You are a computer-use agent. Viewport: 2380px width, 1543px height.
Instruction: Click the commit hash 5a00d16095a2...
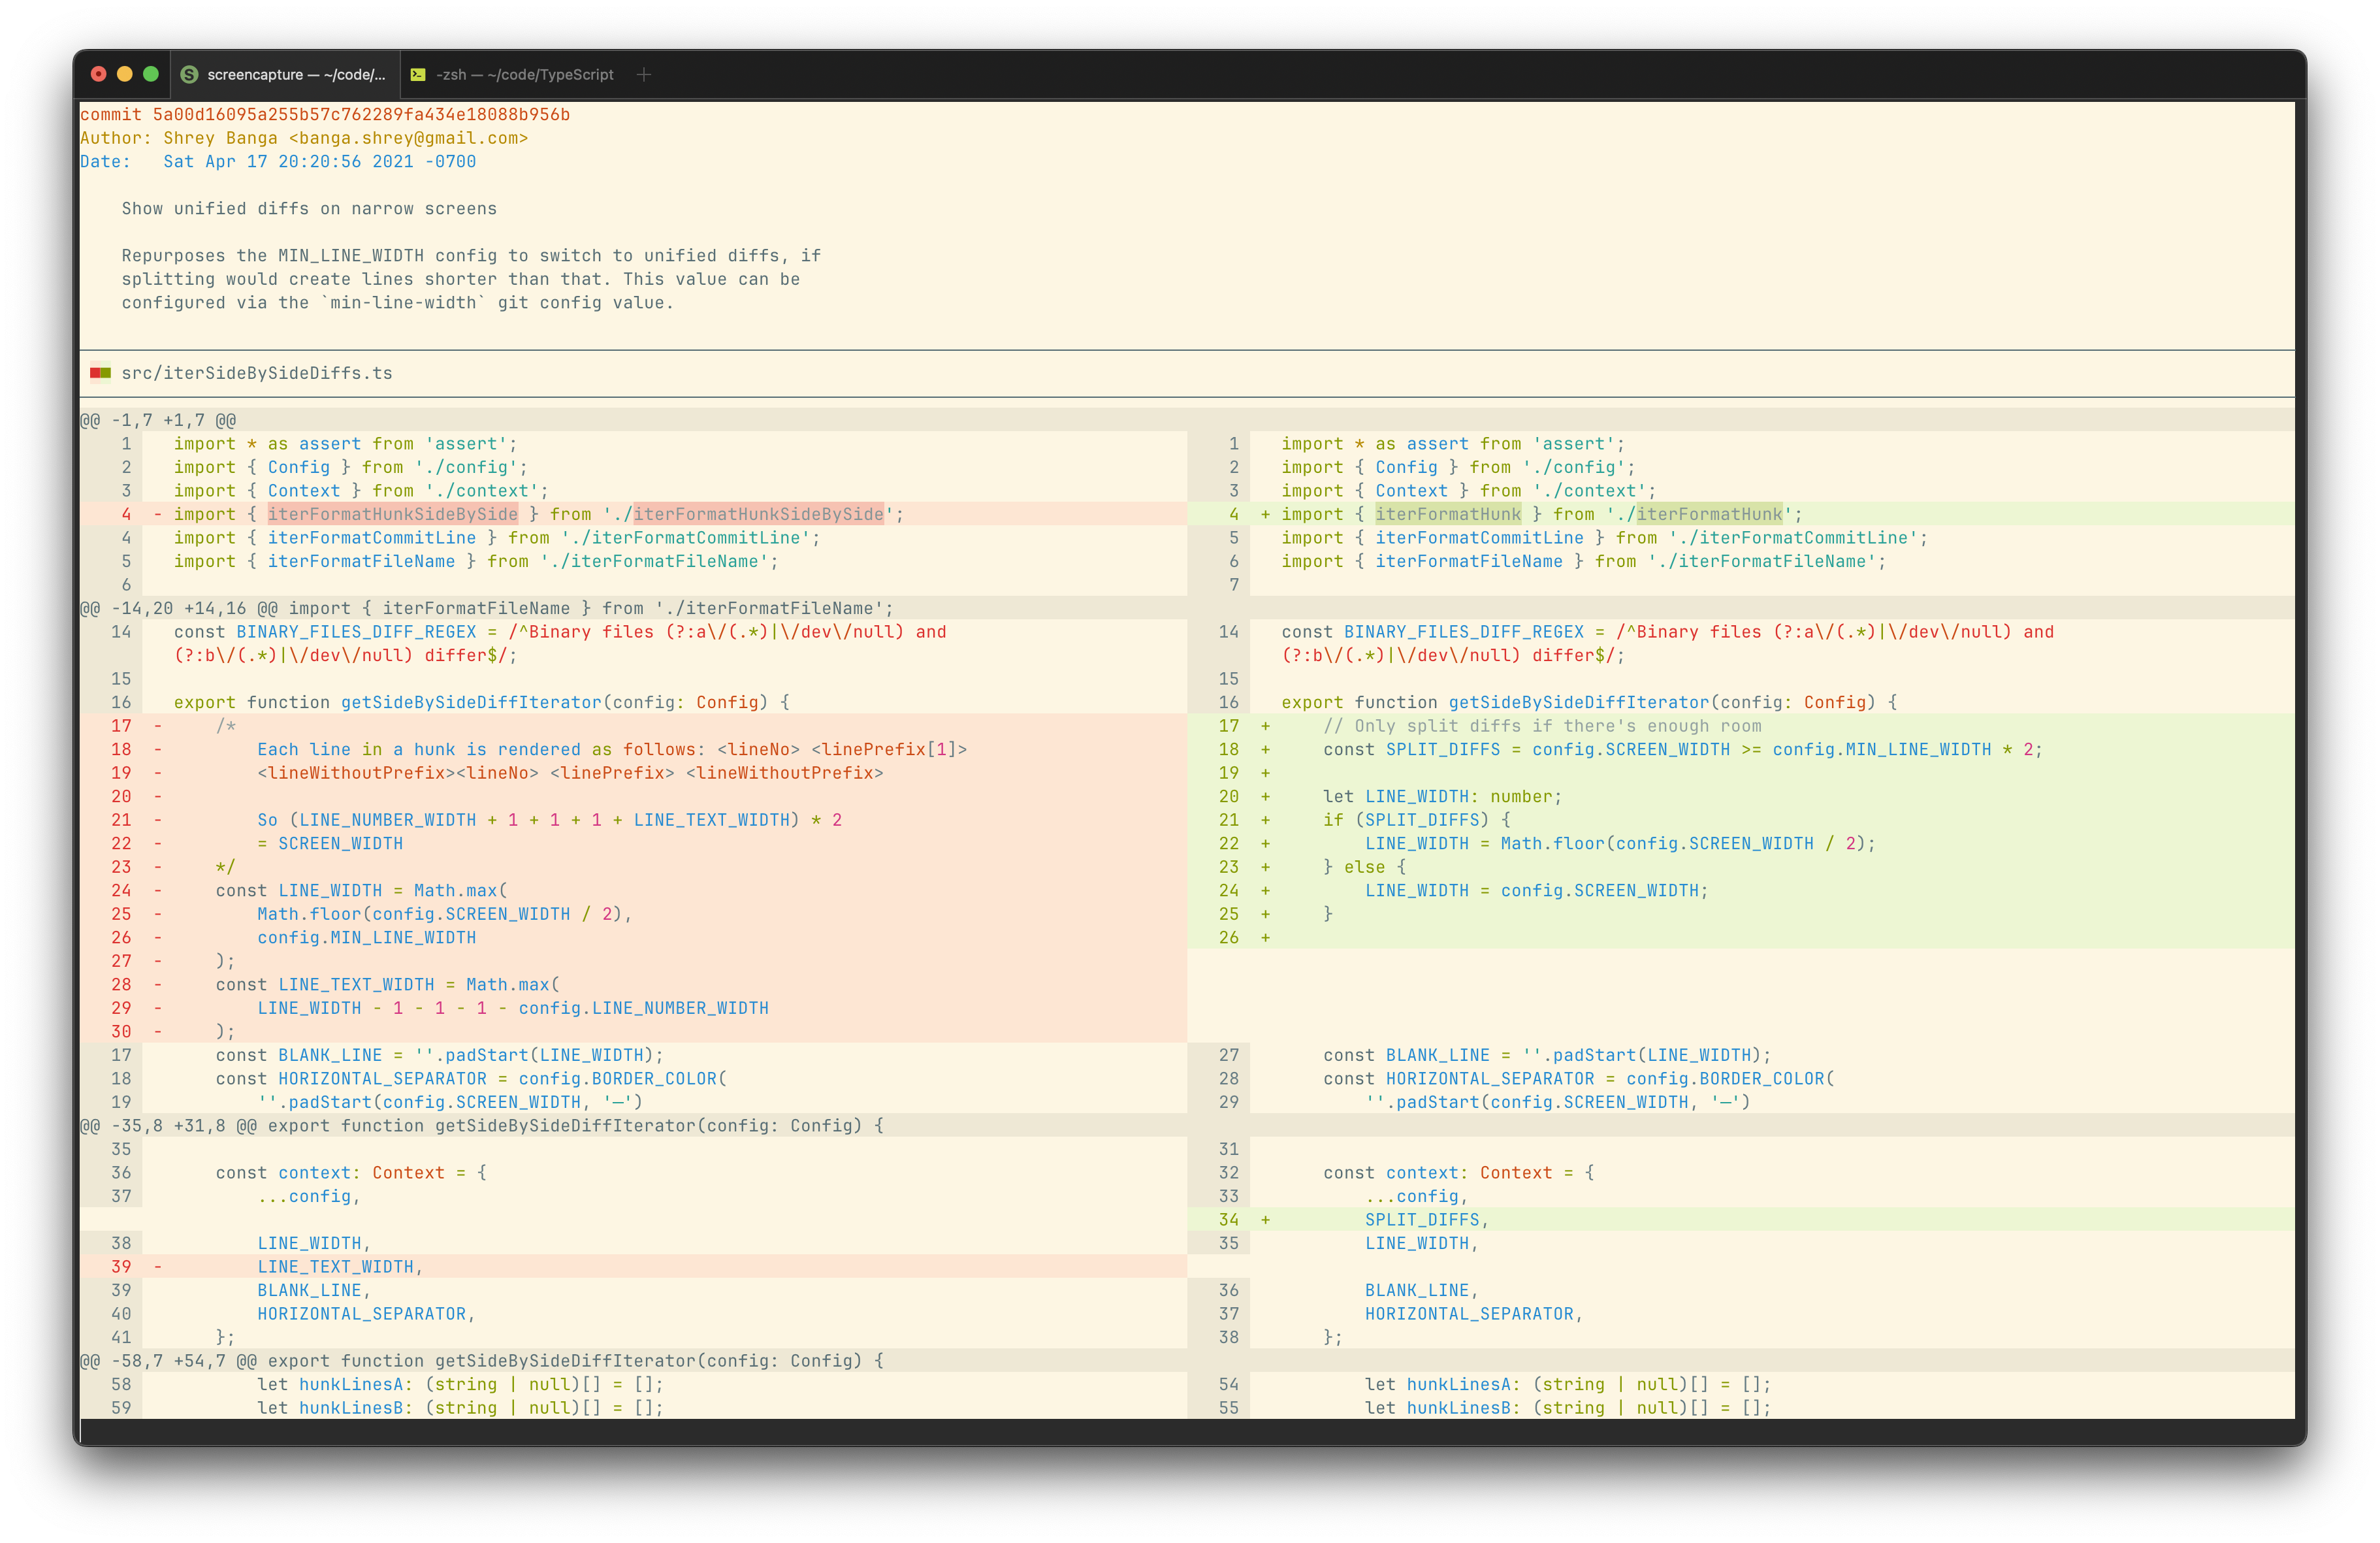click(x=361, y=115)
